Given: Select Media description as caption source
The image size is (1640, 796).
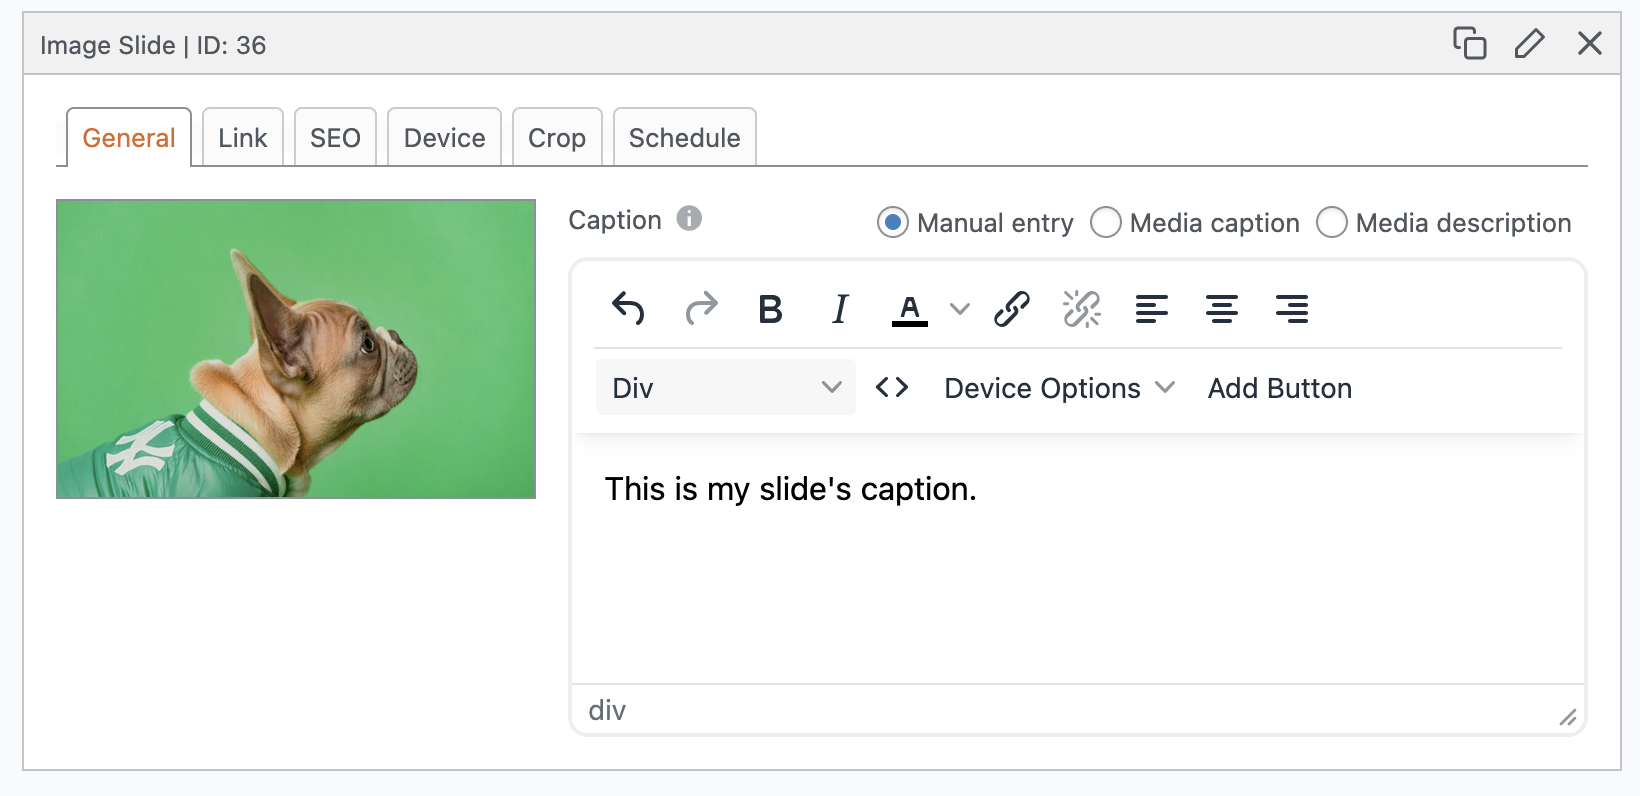Looking at the screenshot, I should 1332,222.
